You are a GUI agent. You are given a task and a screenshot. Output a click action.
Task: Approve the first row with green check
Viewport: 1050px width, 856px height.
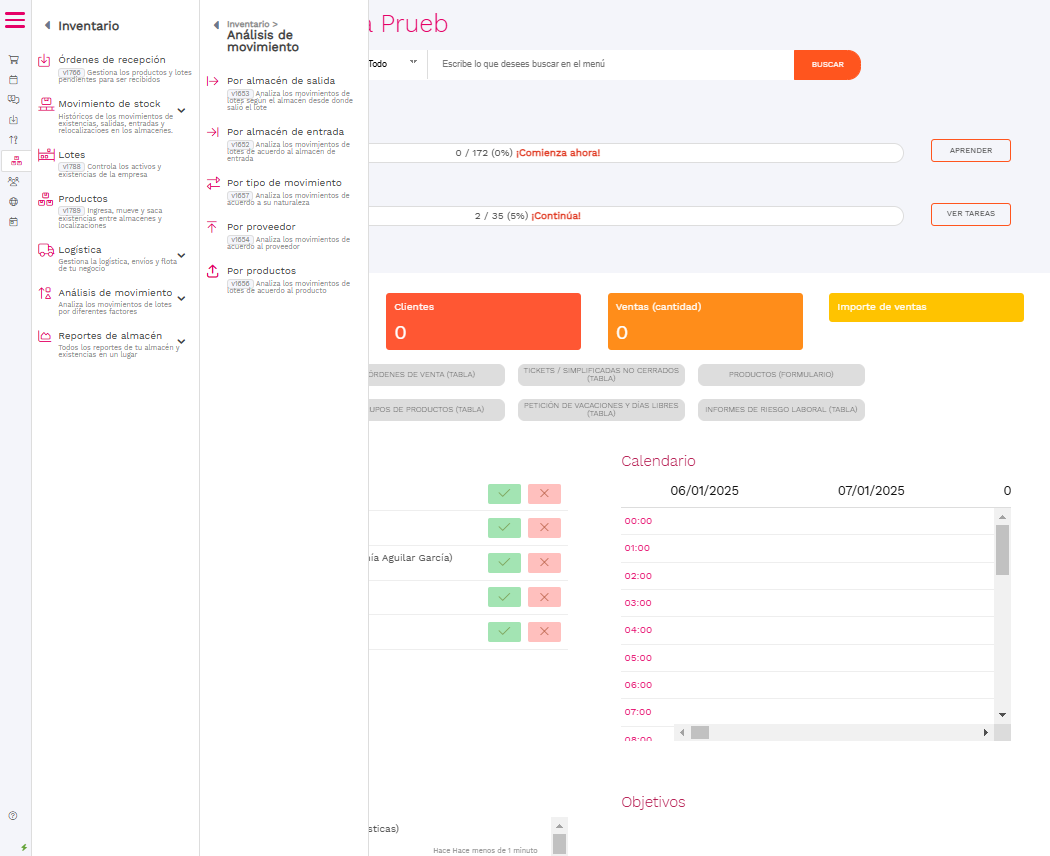(504, 494)
